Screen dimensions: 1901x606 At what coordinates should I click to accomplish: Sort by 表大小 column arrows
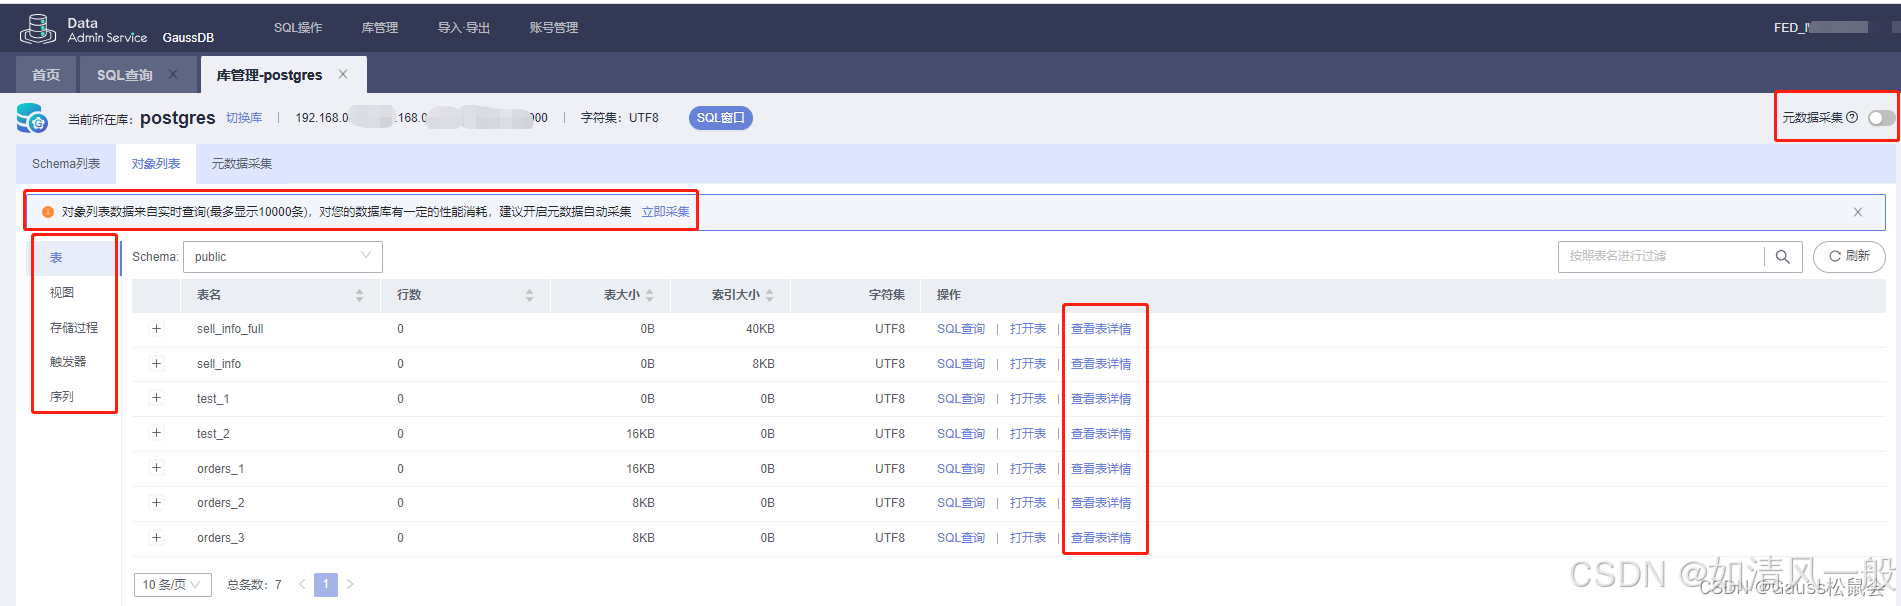pyautogui.click(x=649, y=295)
